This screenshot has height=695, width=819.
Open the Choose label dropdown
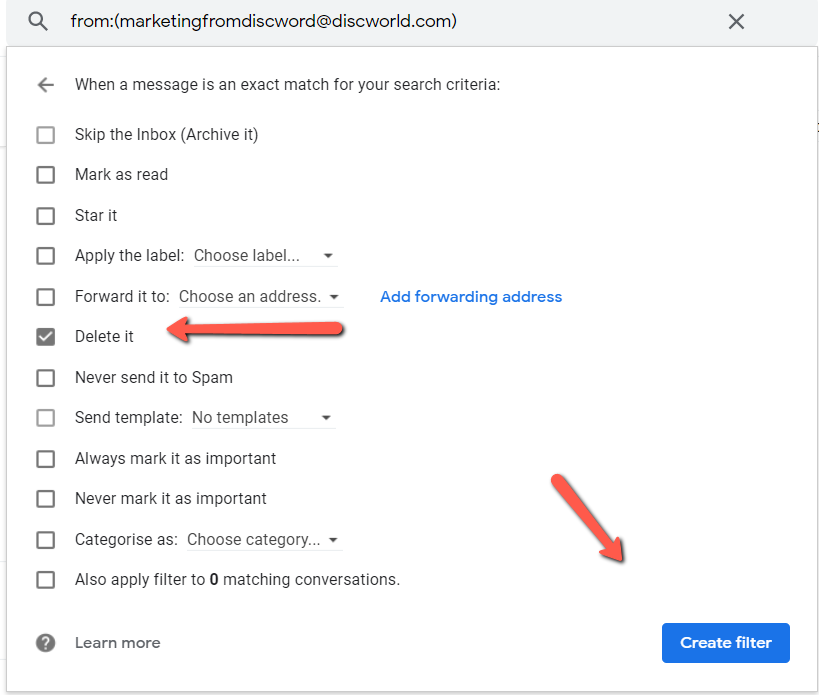(x=264, y=256)
